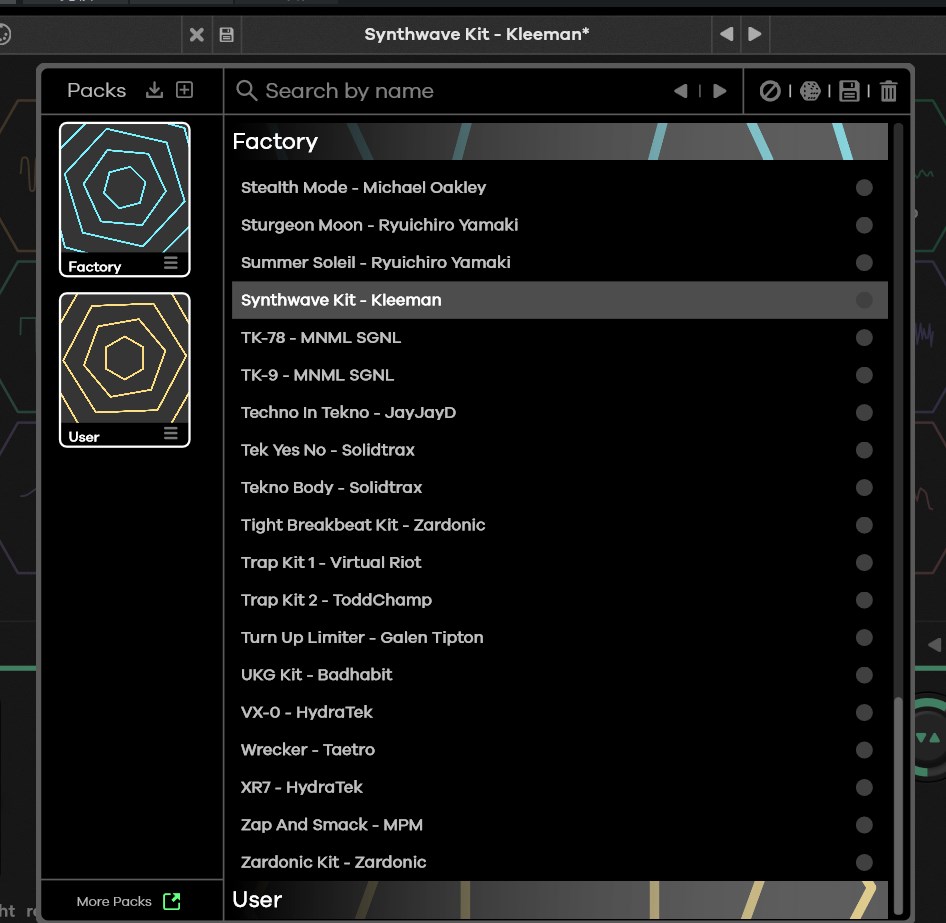Click the import pack download icon
The image size is (946, 923).
coord(154,90)
